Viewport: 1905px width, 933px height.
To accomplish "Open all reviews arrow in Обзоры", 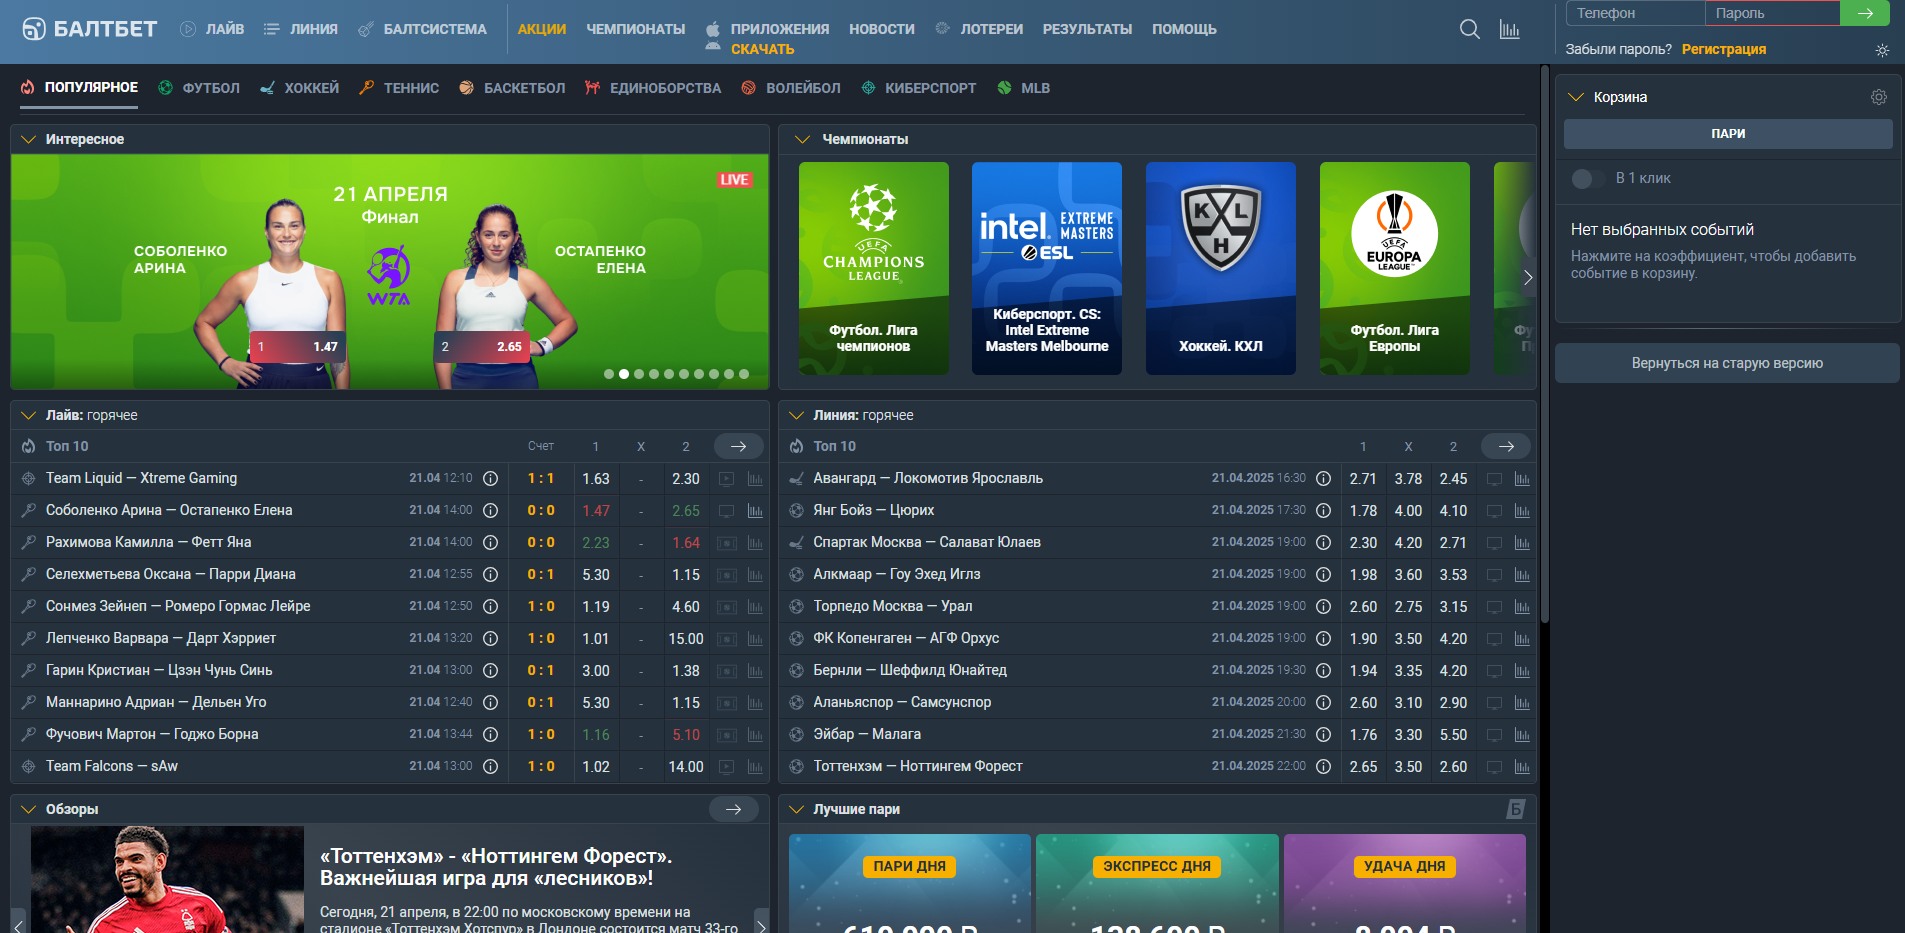I will (x=734, y=809).
